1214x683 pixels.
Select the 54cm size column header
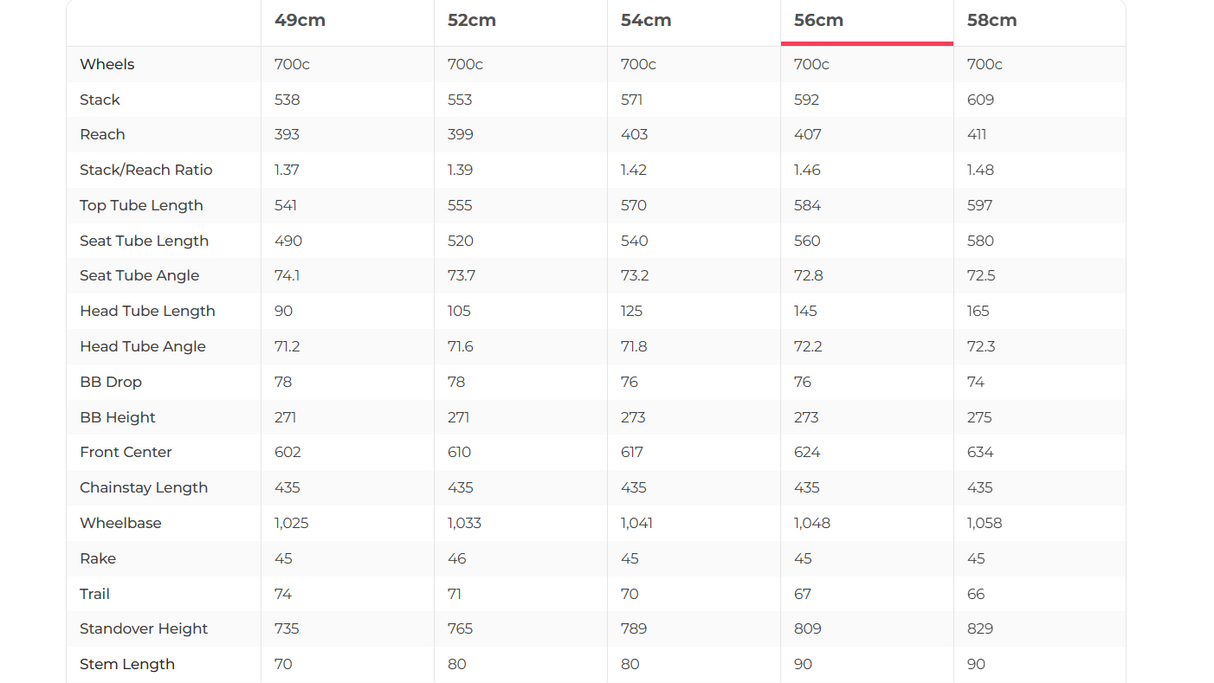click(645, 21)
